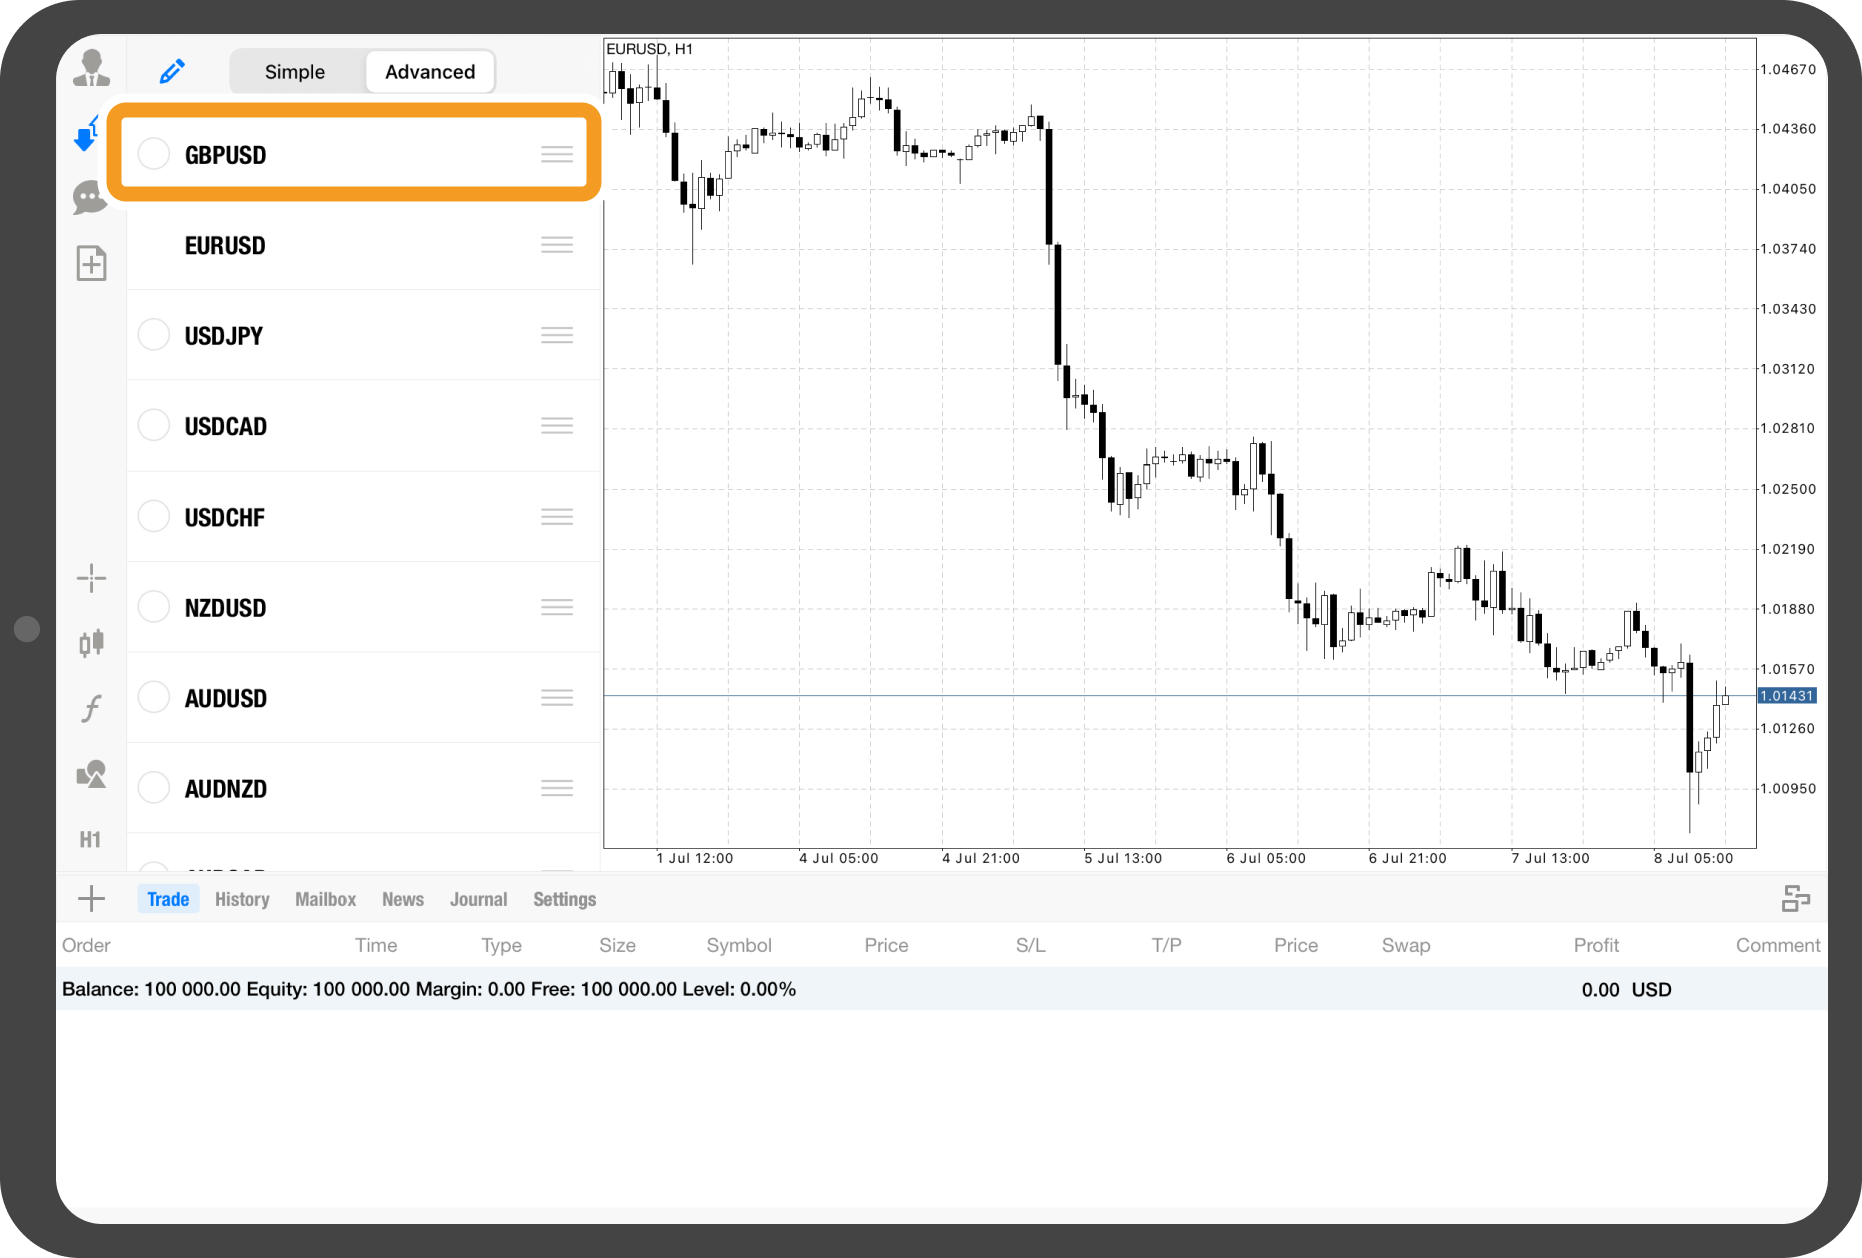
Task: Toggle the layout icon in Trade panel
Action: 1795,899
